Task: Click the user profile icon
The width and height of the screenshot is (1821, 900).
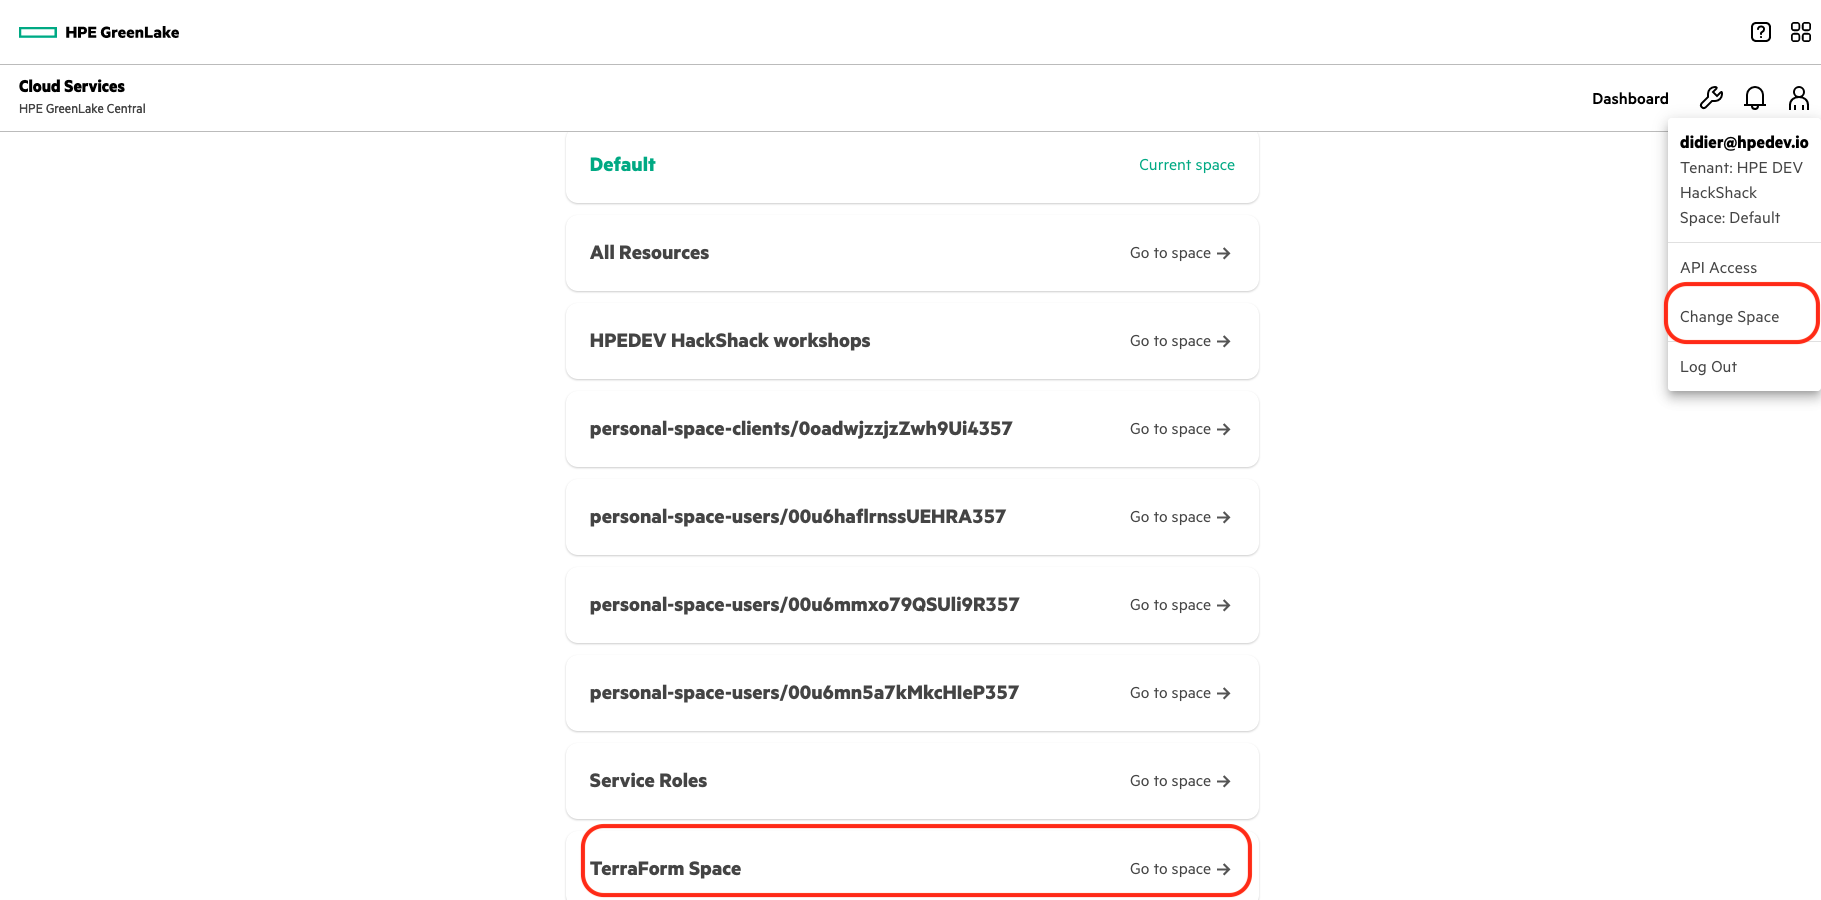Action: pos(1799,98)
